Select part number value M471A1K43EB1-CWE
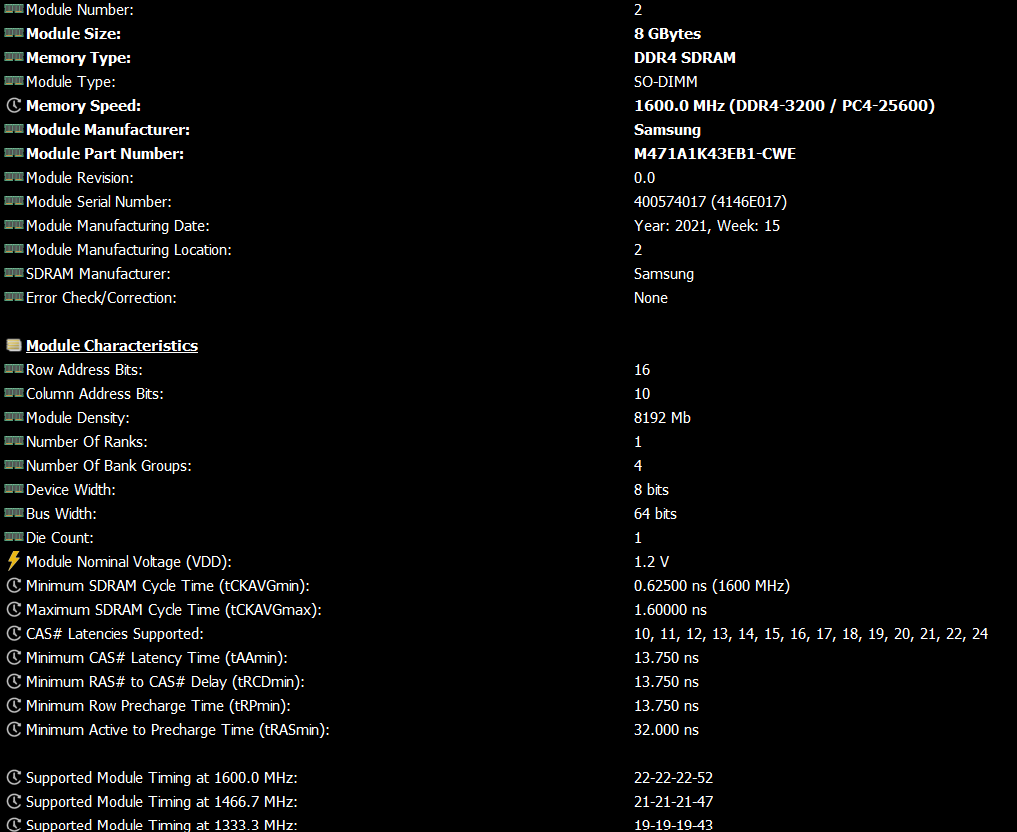 715,154
